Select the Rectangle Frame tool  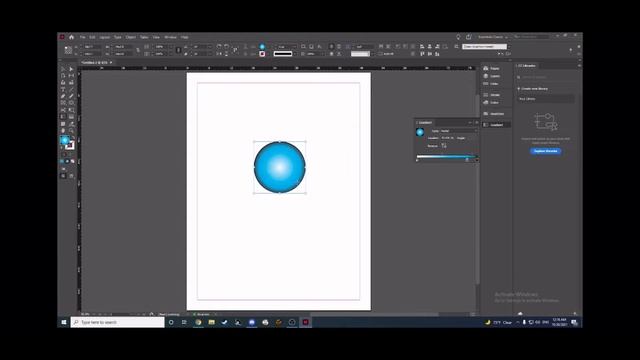(63, 103)
